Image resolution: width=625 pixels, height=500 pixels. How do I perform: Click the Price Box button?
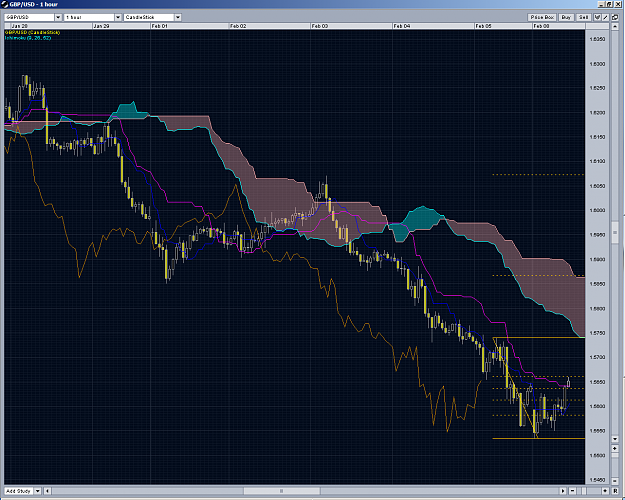(542, 17)
